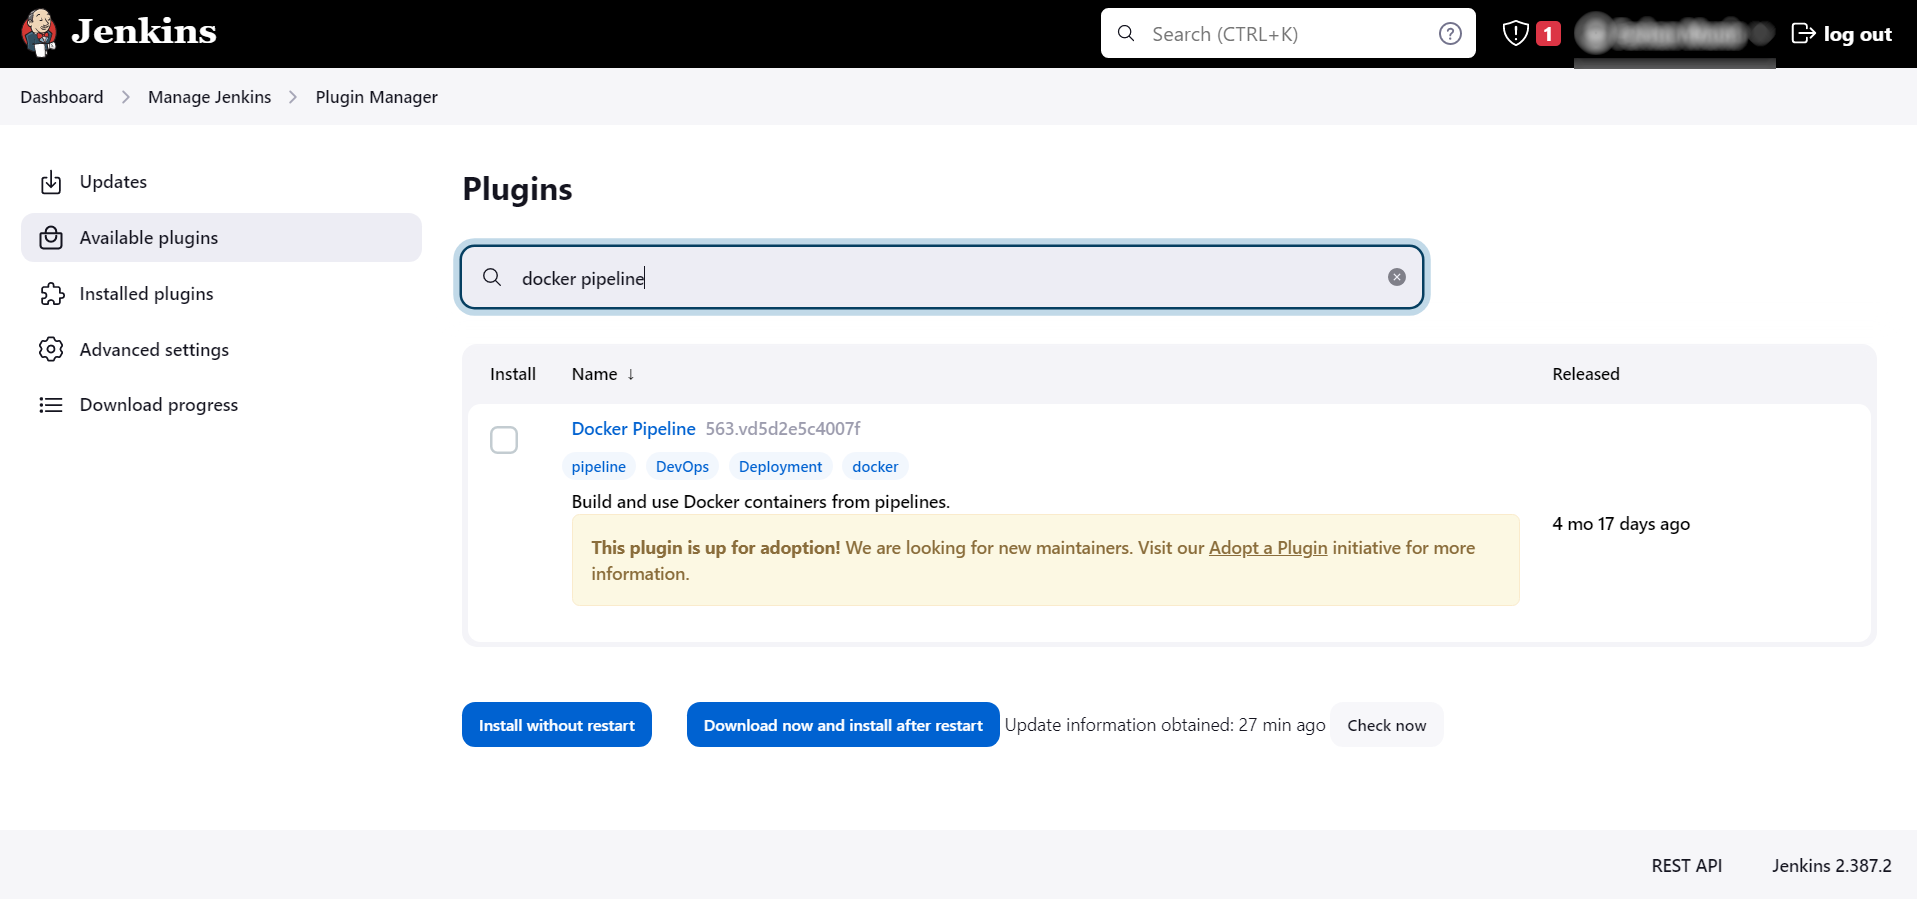
Task: Click the Available plugins shopping bag icon
Action: tap(51, 238)
